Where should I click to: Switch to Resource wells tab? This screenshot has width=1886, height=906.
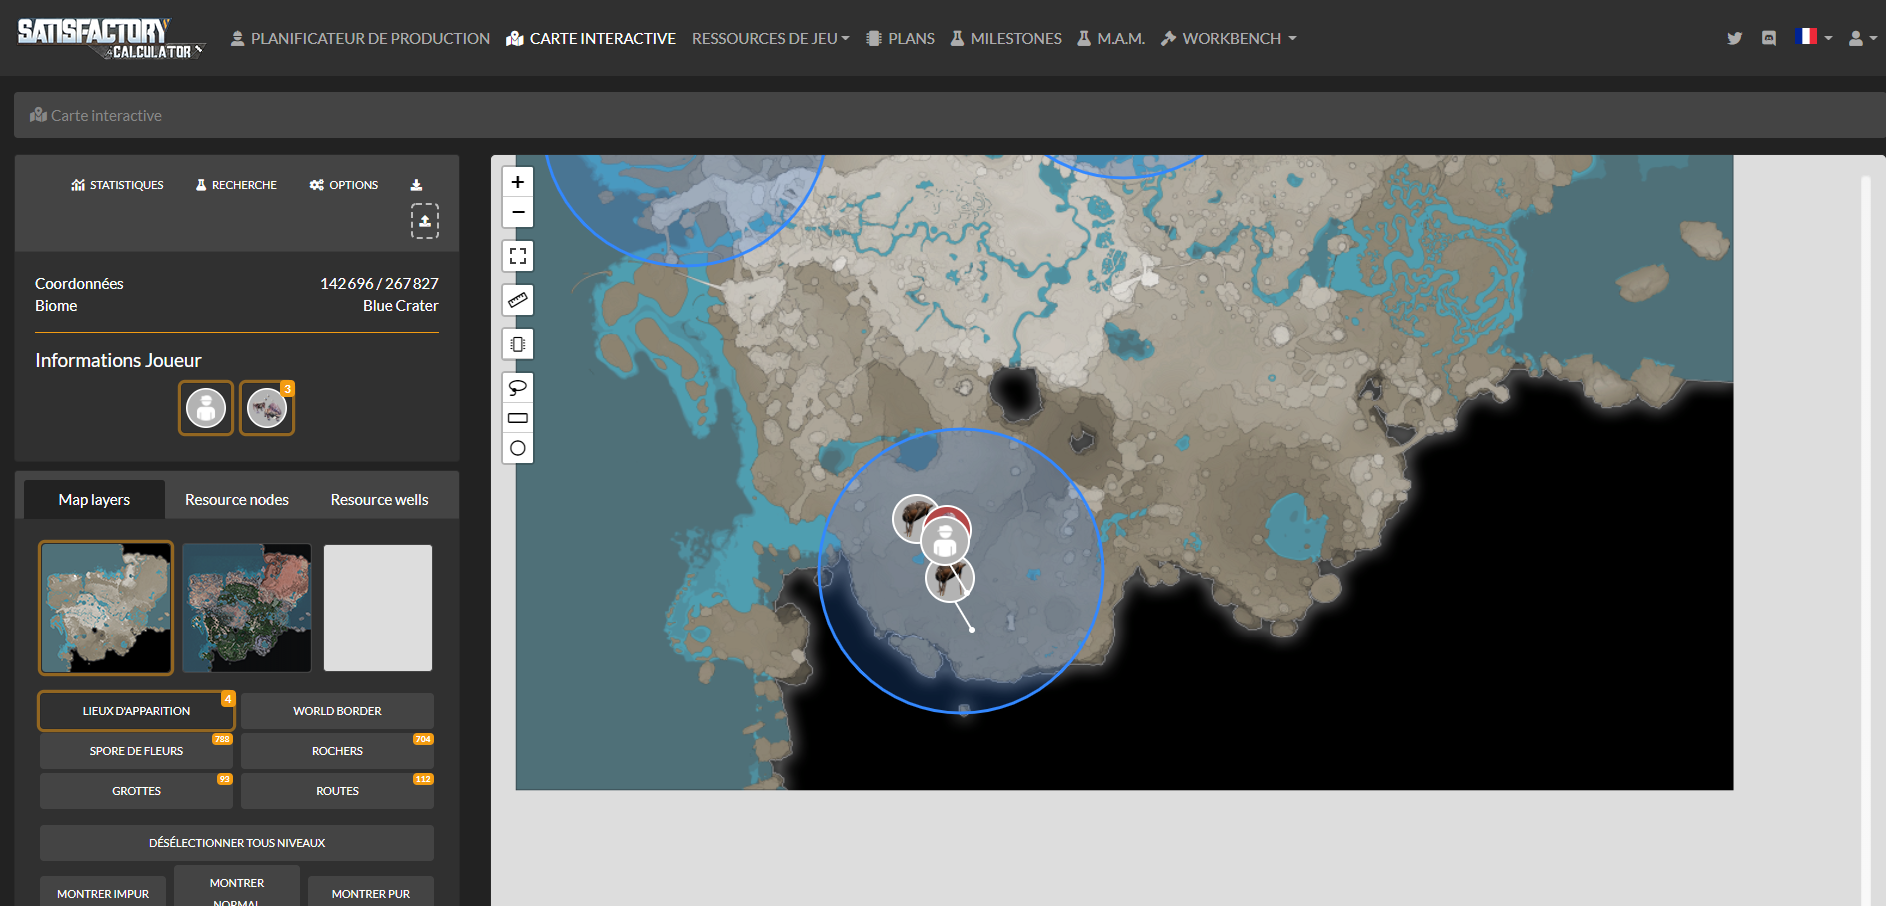coord(380,499)
